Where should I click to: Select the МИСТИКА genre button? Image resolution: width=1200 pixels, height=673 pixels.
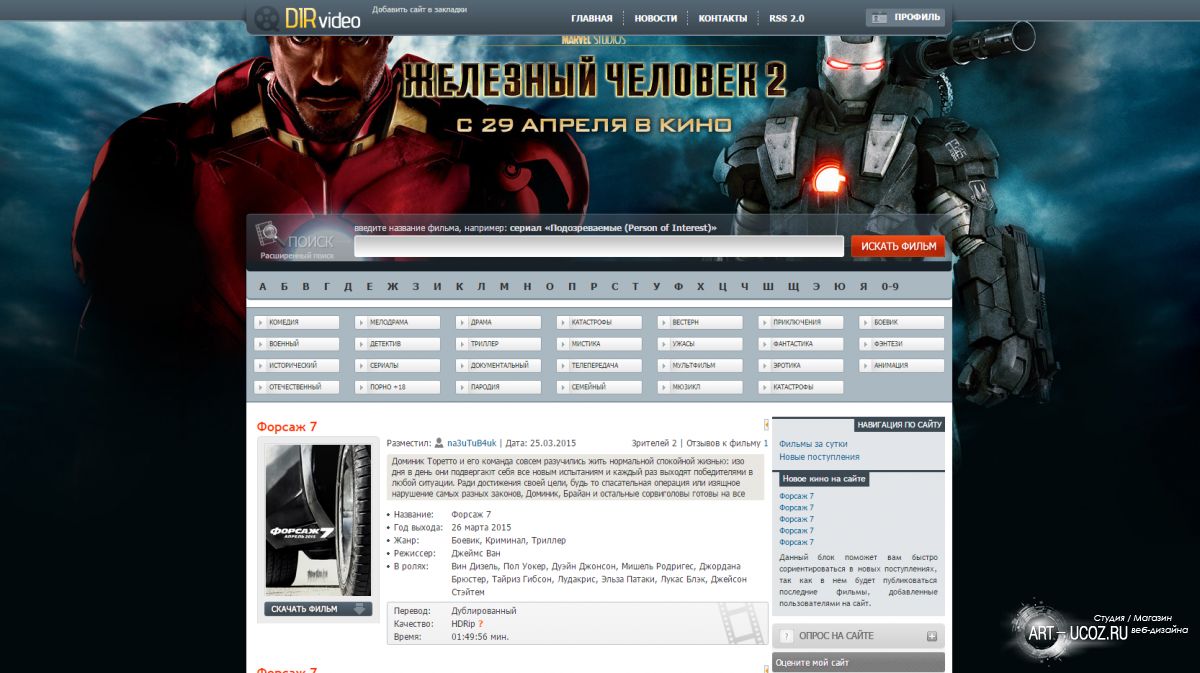pos(600,344)
